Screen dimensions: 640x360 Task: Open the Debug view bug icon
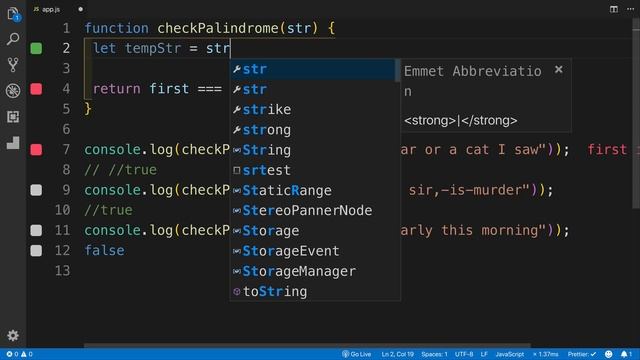[x=13, y=91]
